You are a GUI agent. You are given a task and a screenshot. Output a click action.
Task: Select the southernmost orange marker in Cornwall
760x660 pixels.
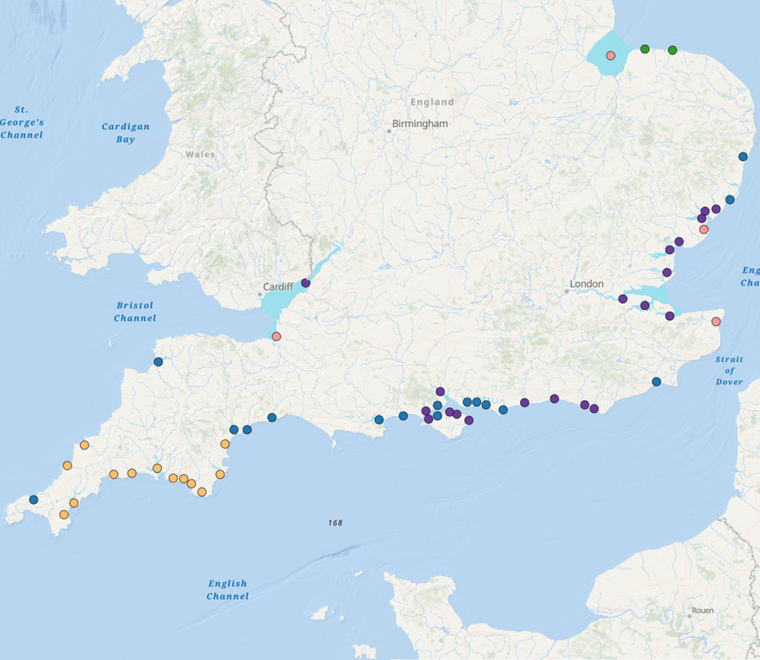64,515
